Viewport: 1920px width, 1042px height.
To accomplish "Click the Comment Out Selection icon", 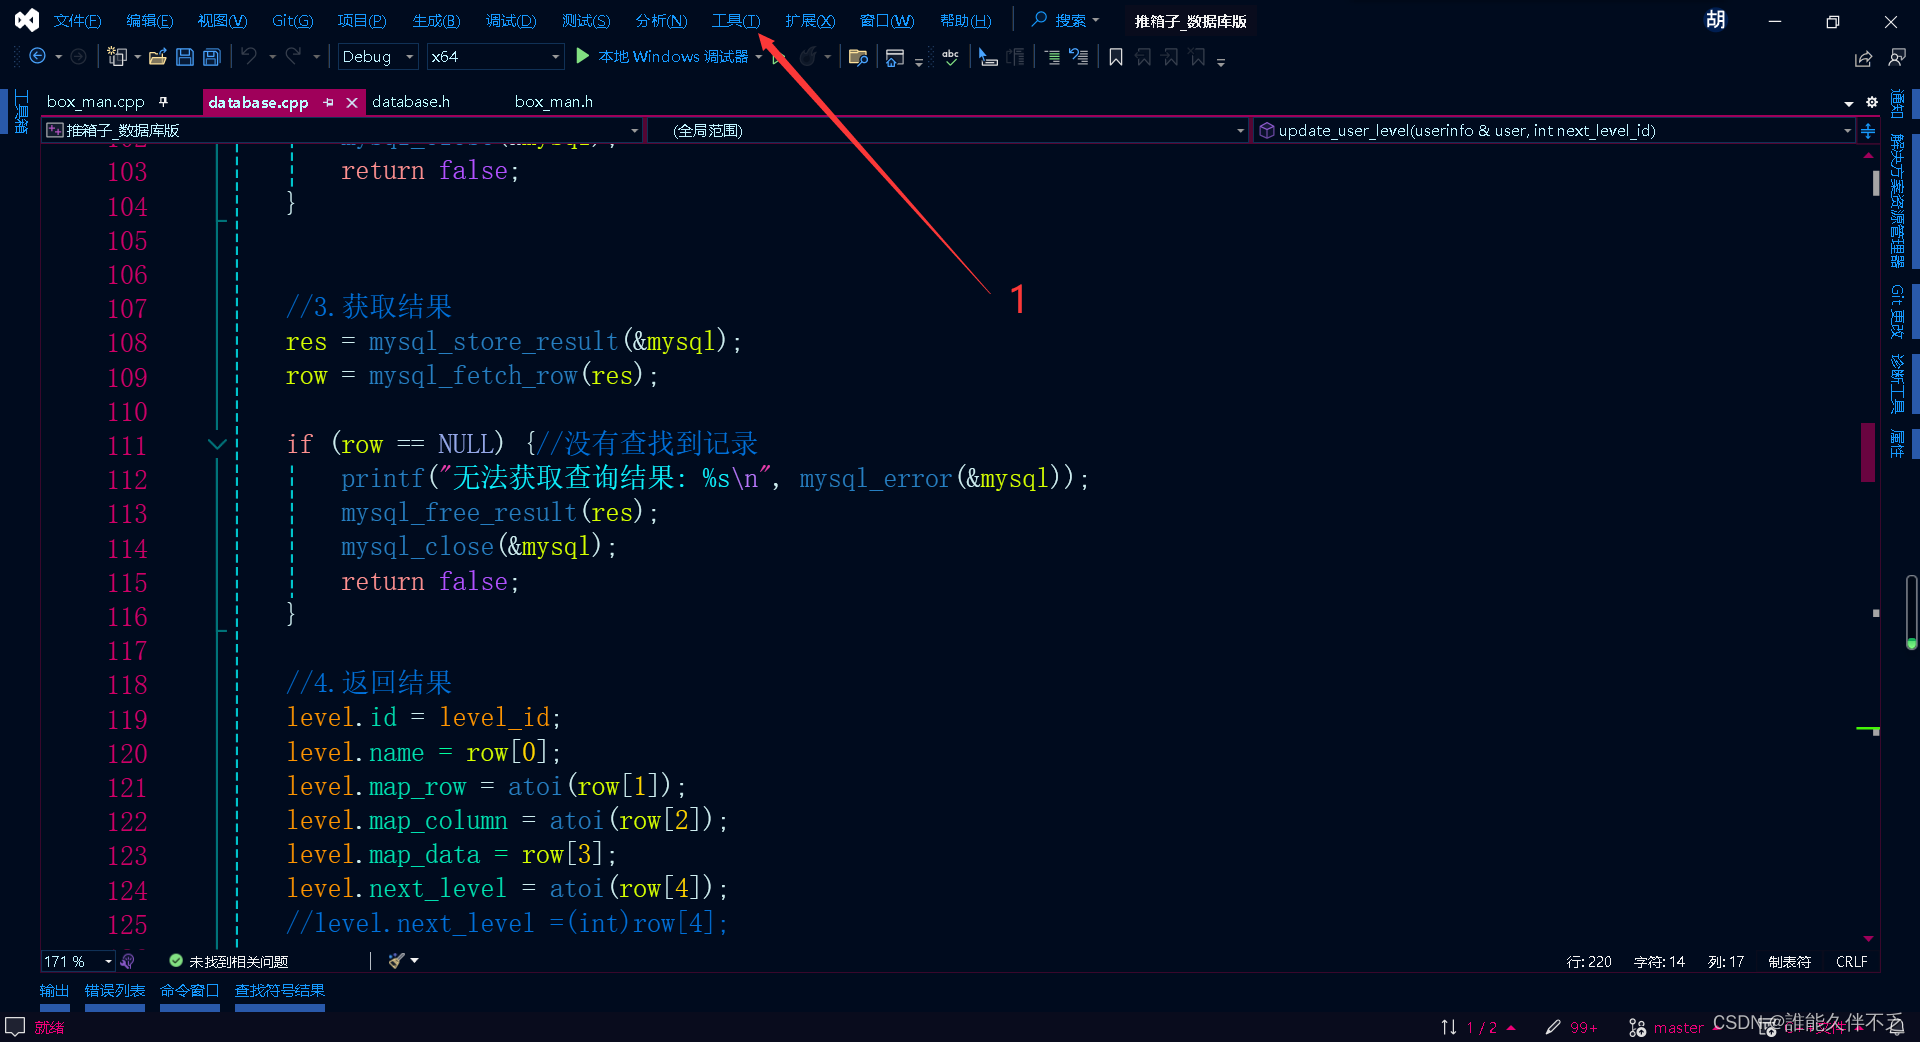I will point(1052,57).
